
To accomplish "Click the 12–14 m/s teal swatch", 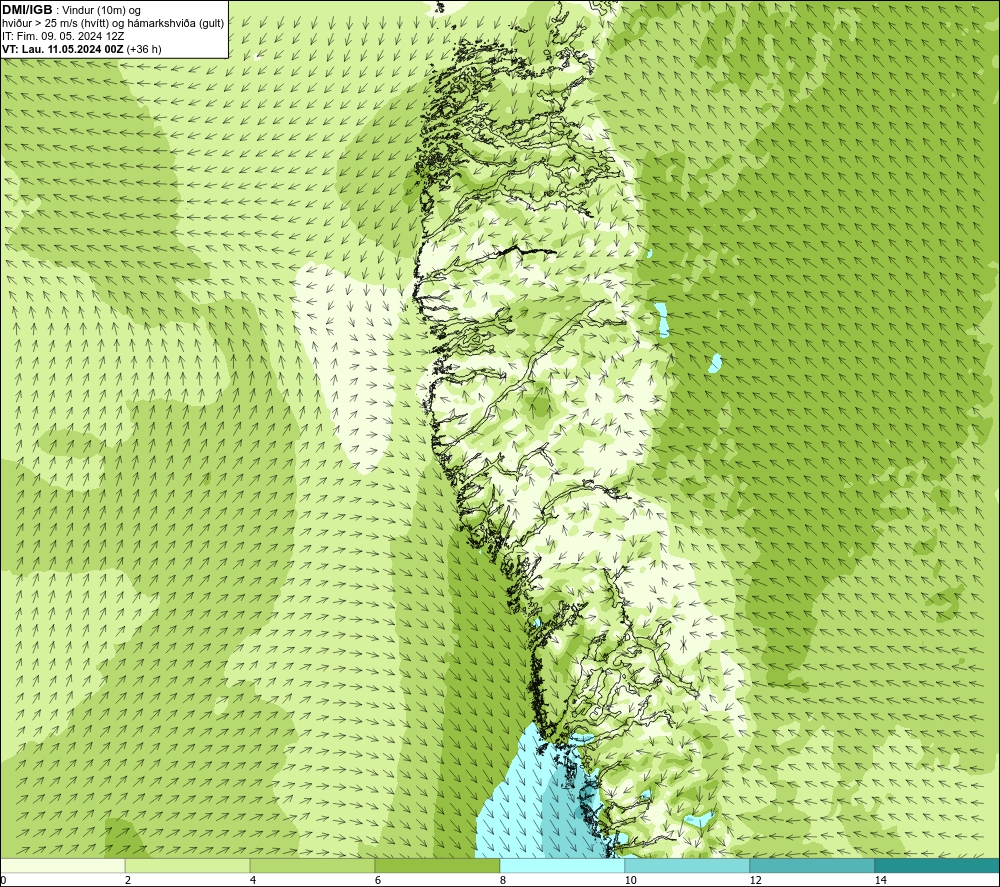I will (812, 865).
